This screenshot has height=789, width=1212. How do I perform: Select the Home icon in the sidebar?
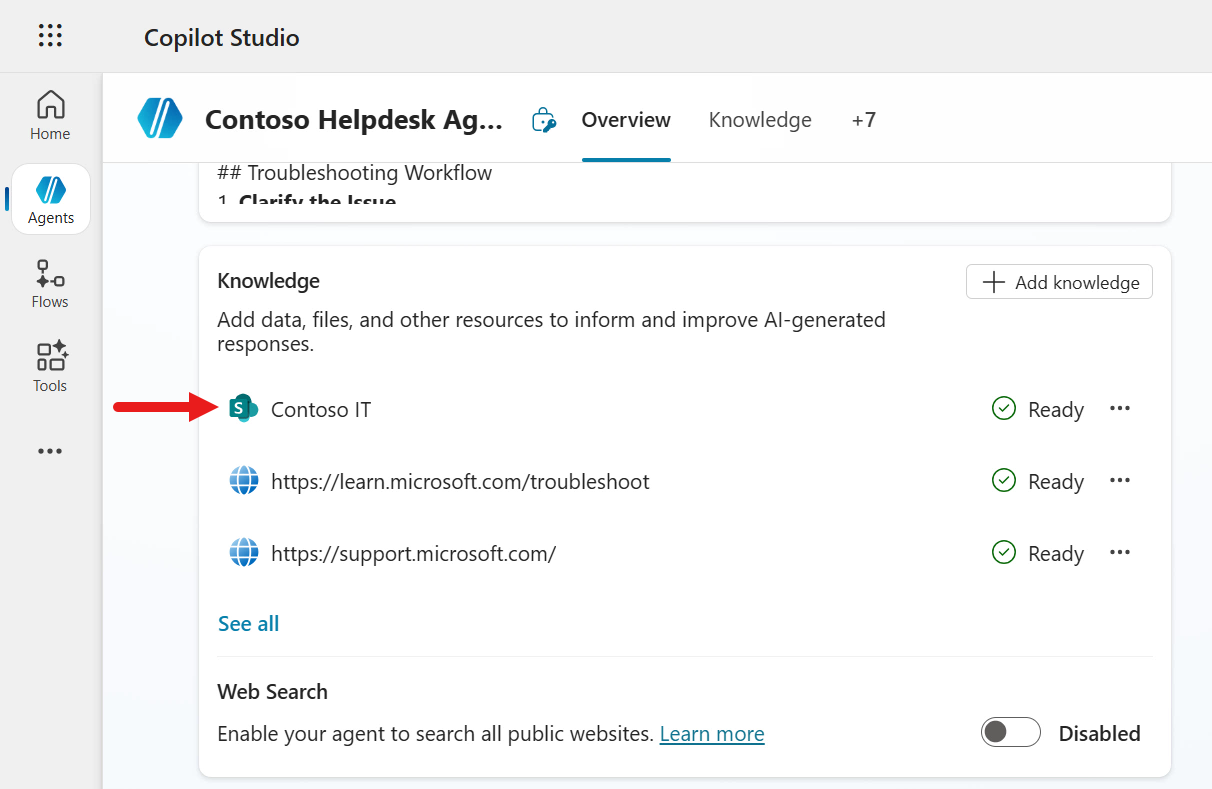pos(50,114)
